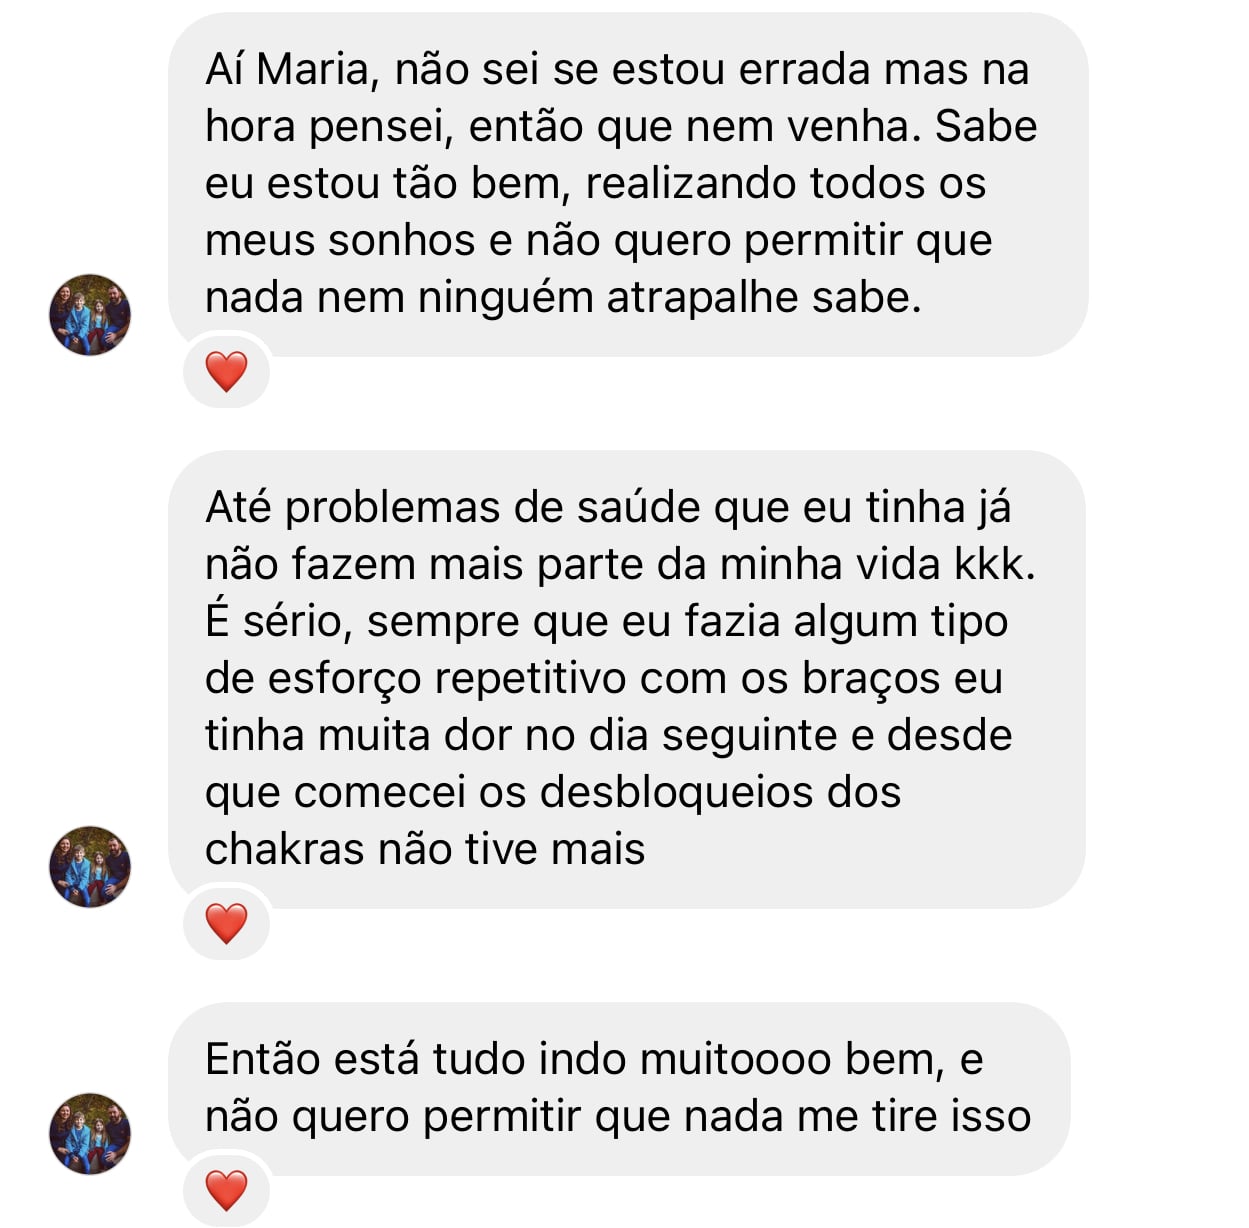Click the profile photo next to the chakras message
The width and height of the screenshot is (1249, 1228).
click(90, 866)
